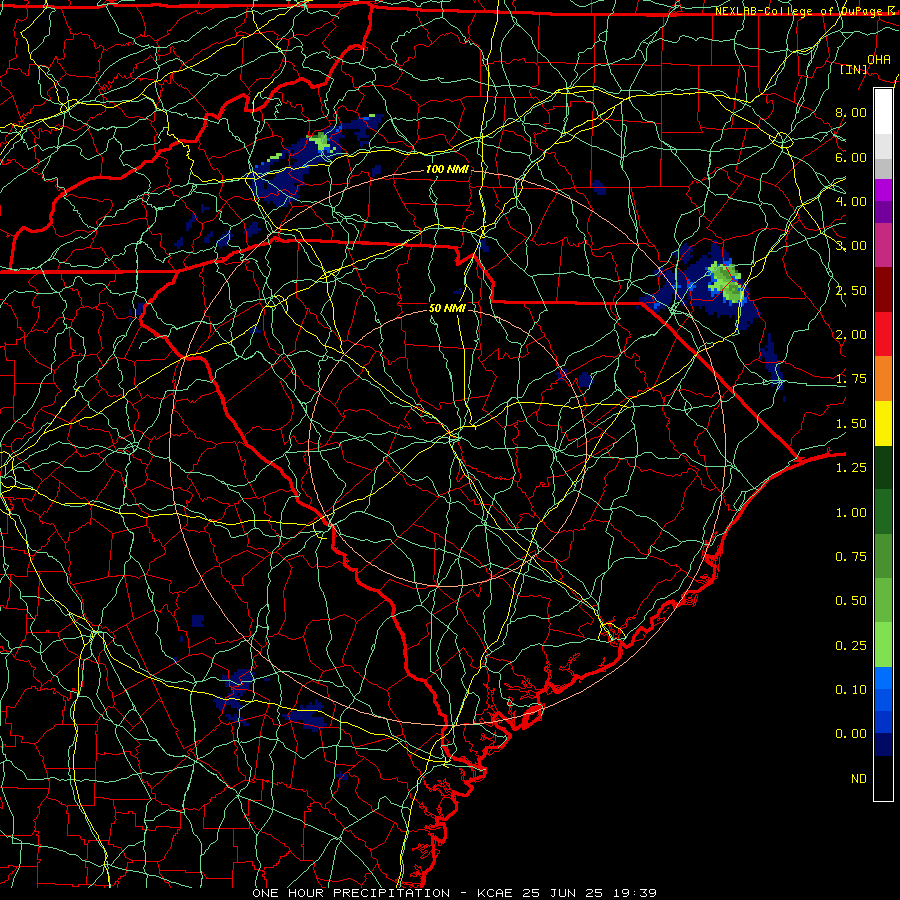900x900 pixels.
Task: Click the pink 3.00 inch legend swatch
Action: pos(883,245)
